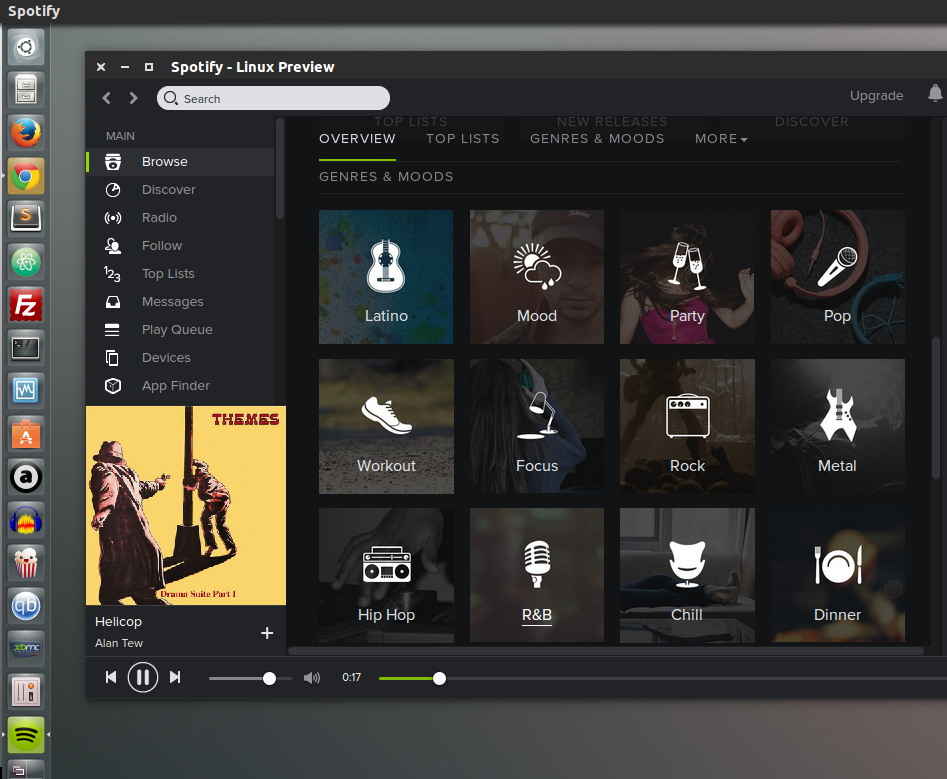947x779 pixels.
Task: Open qBittorrent from the dock
Action: pos(26,606)
